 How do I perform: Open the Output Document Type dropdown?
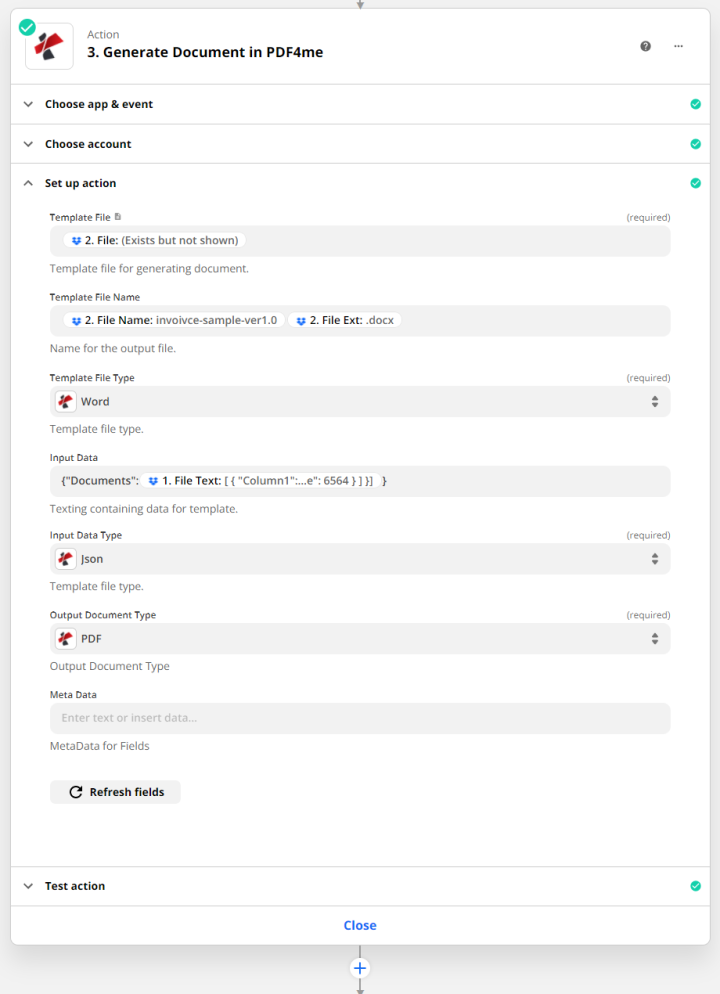coord(655,638)
